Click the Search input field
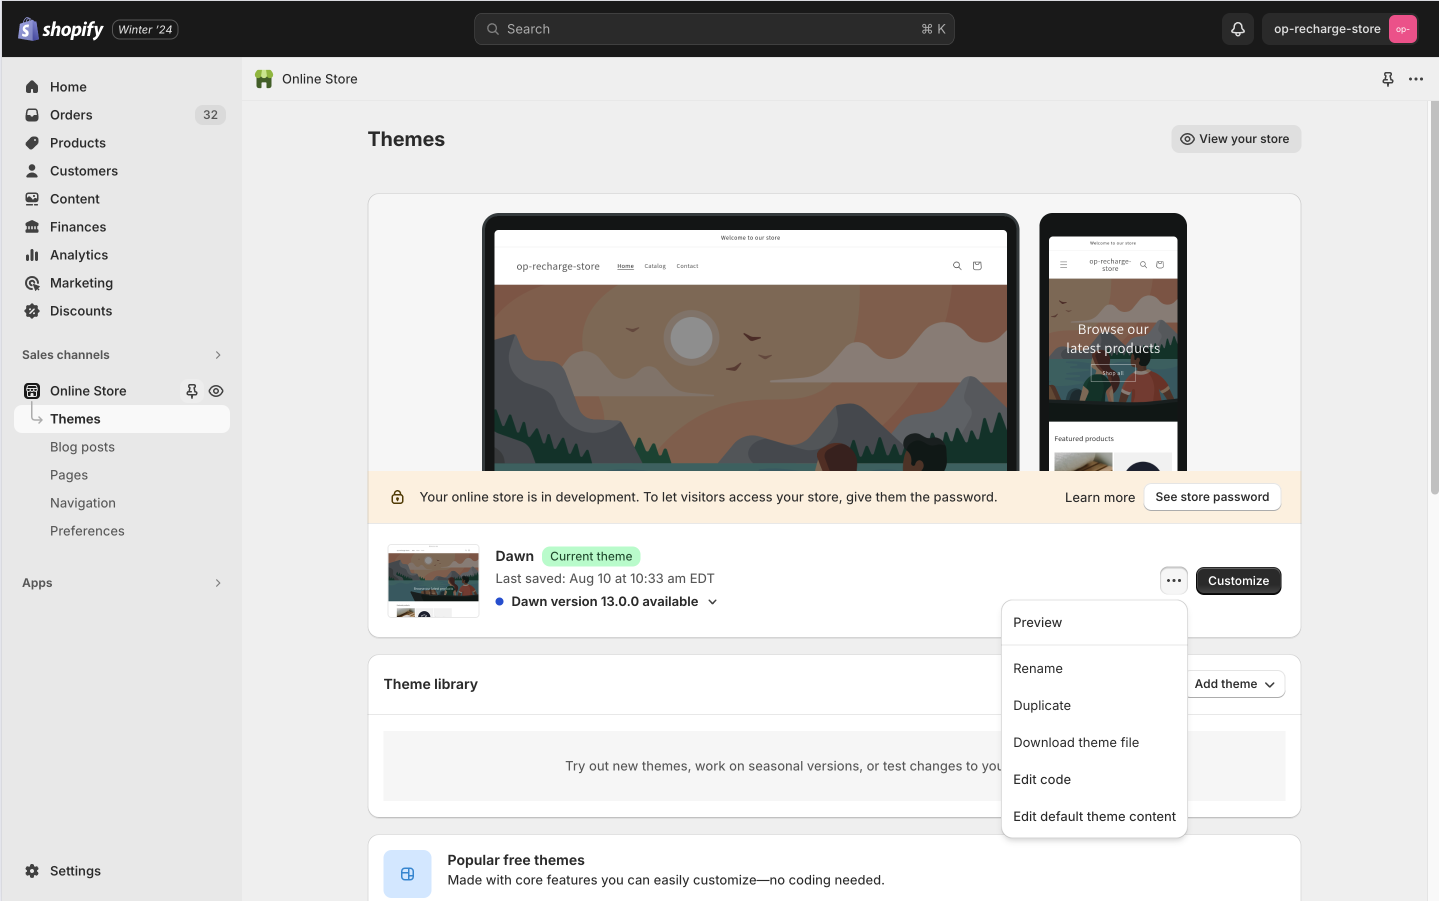Viewport: 1439px width, 901px height. [x=714, y=29]
